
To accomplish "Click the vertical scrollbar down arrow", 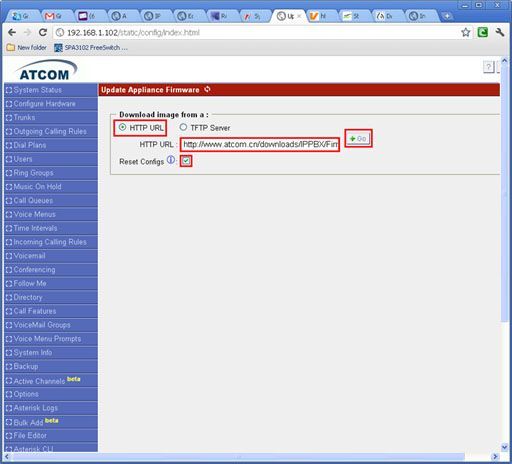I will (504, 447).
